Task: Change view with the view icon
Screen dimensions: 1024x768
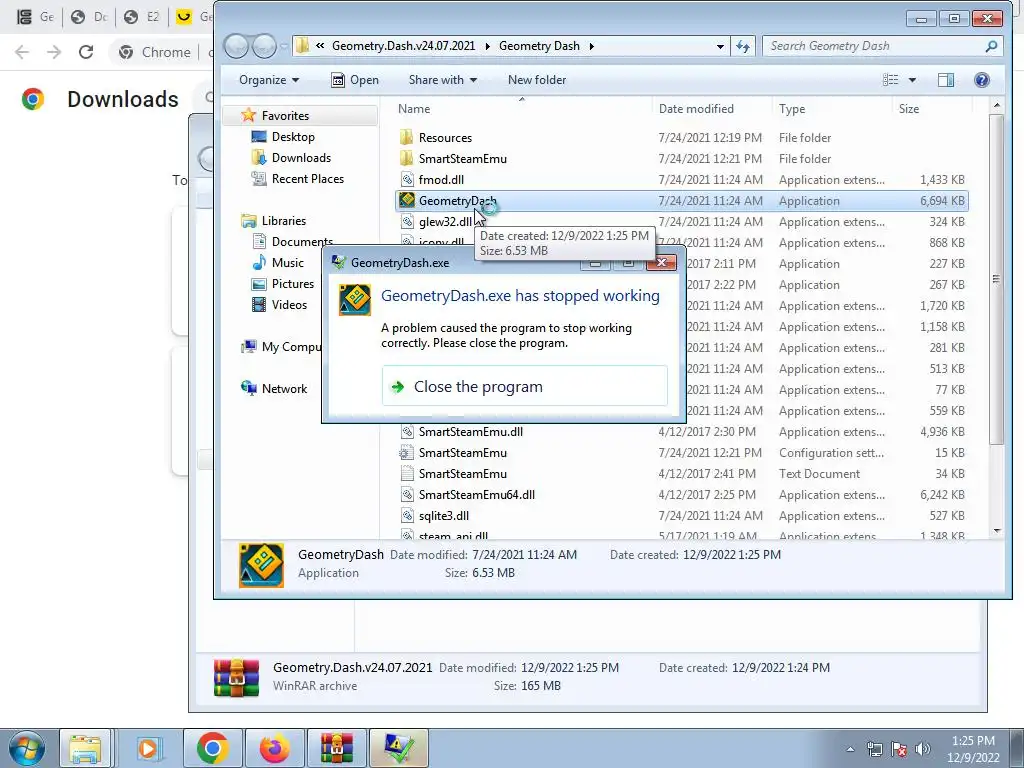Action: tap(890, 80)
